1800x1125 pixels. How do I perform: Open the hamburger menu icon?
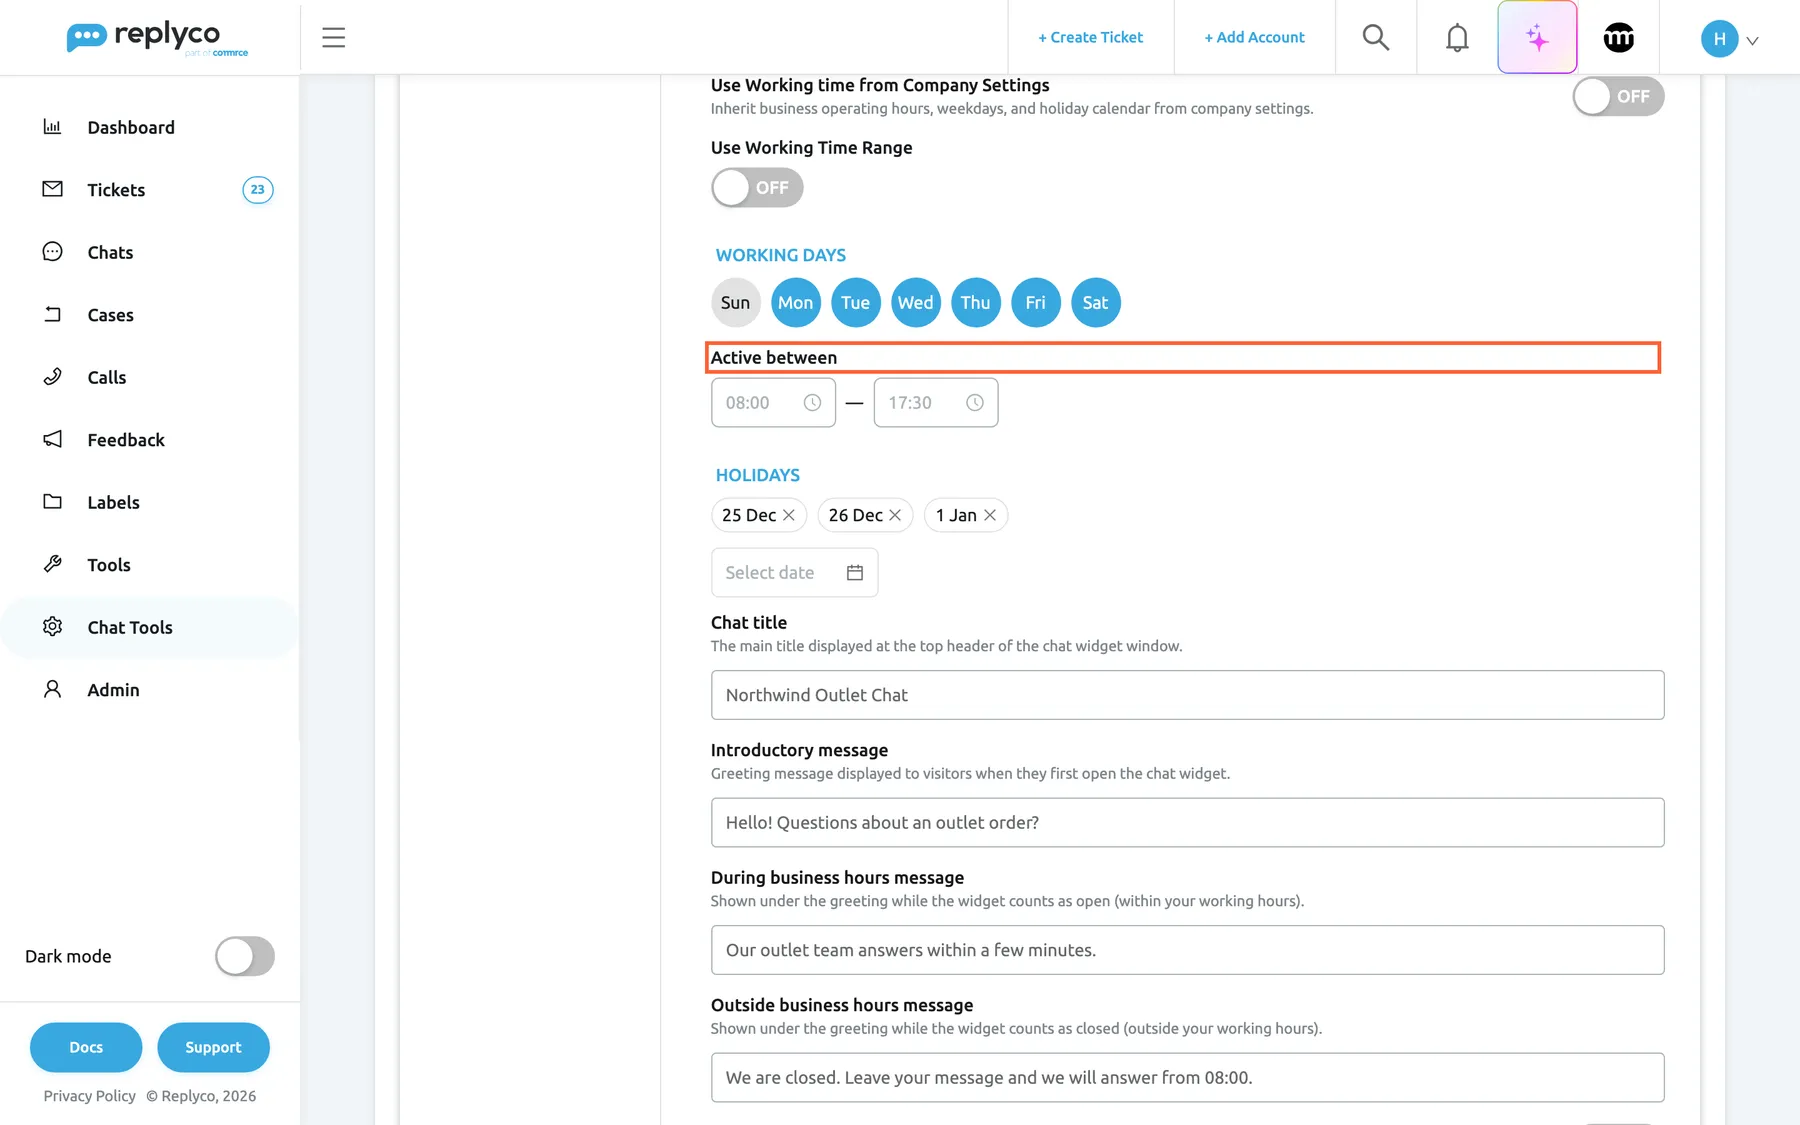click(333, 38)
